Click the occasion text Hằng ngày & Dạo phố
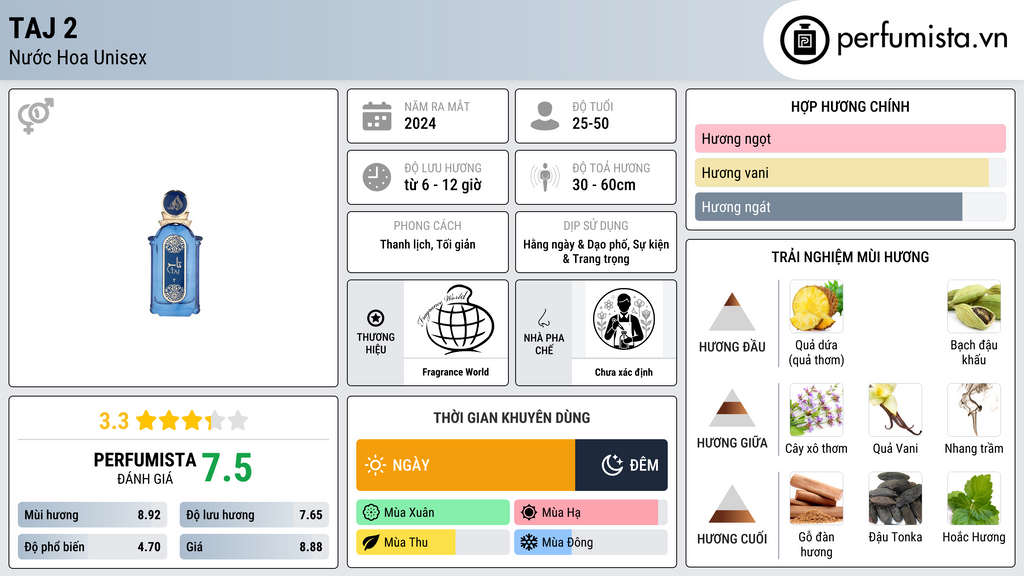This screenshot has width=1024, height=576. (x=575, y=244)
